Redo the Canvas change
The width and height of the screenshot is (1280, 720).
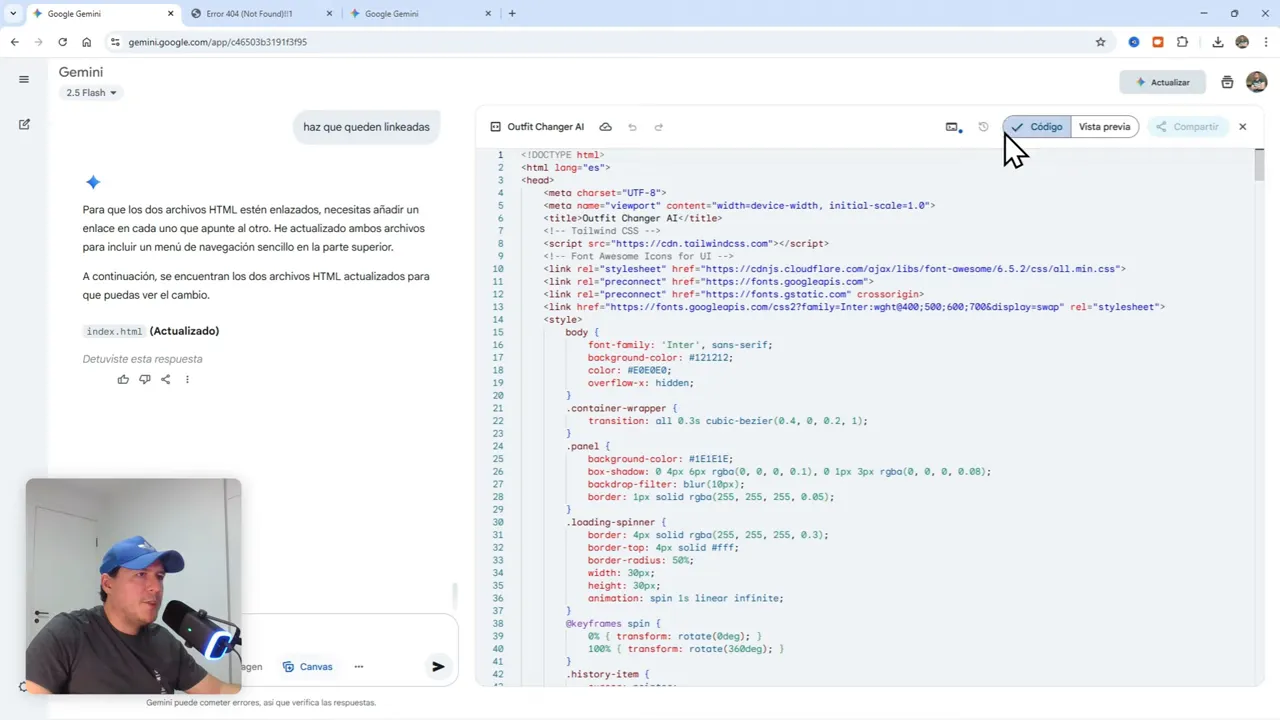point(658,127)
